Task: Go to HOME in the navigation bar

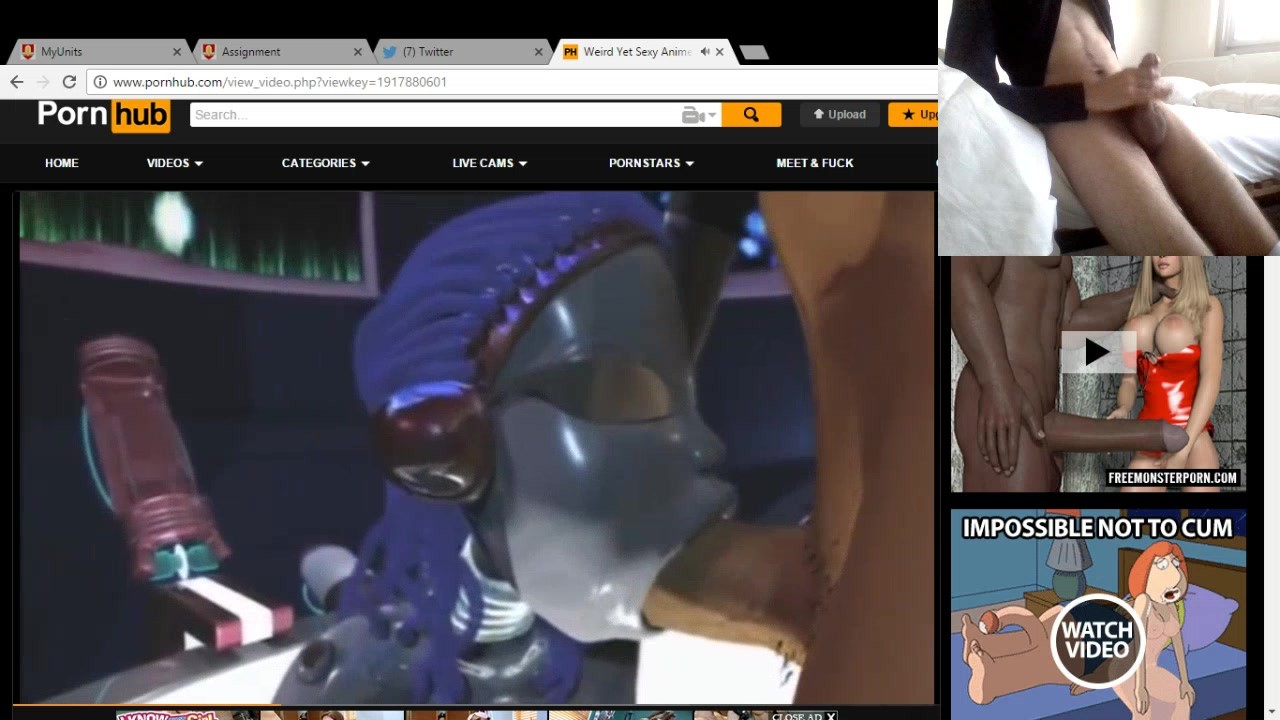Action: click(x=61, y=163)
